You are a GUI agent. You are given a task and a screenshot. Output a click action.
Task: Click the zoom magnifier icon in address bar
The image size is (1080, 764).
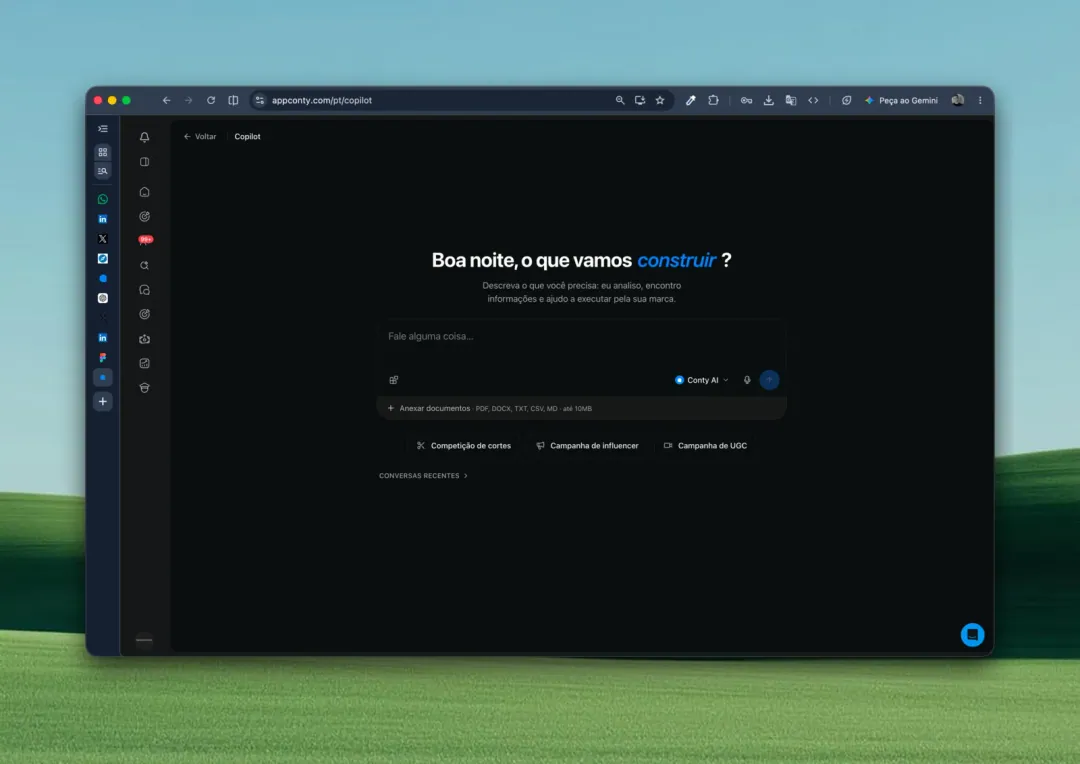click(620, 101)
